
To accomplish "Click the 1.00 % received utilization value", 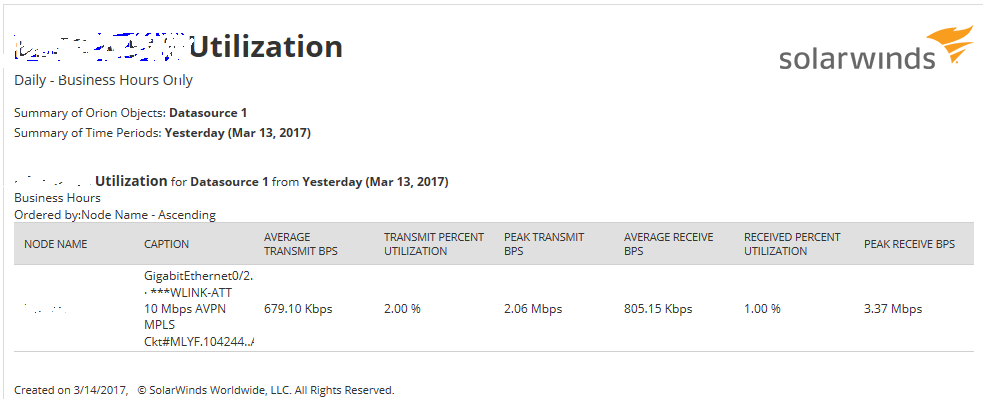I will click(762, 309).
